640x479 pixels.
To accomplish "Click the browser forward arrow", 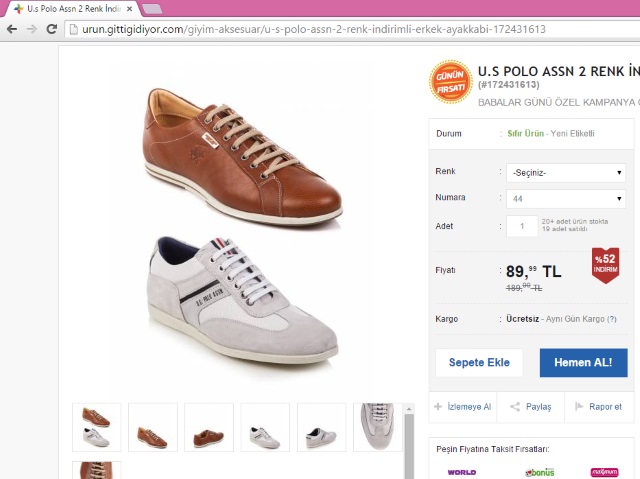I will [x=31, y=29].
